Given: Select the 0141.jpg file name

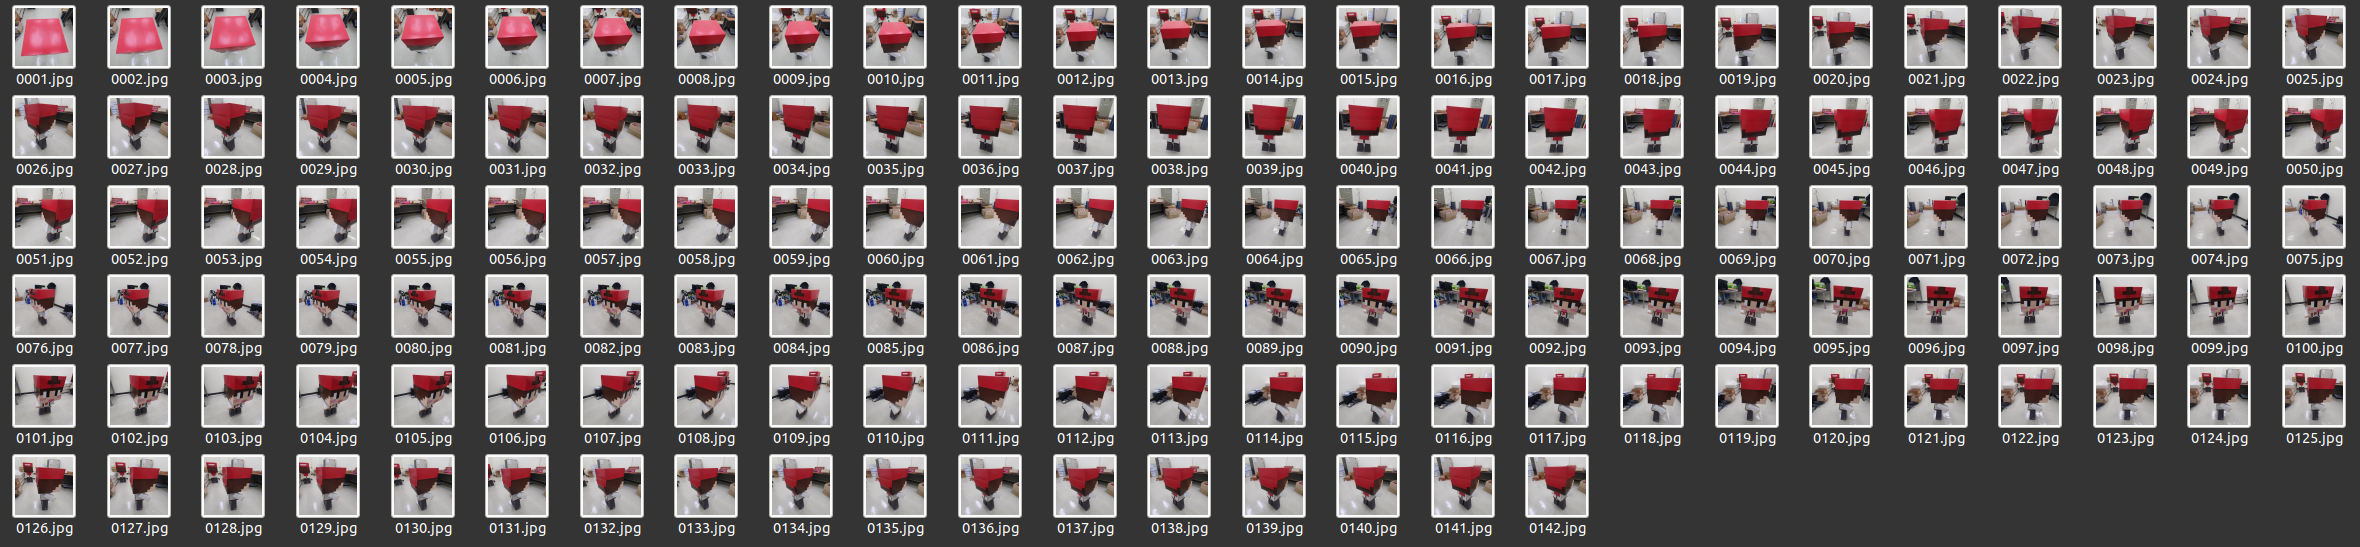Looking at the screenshot, I should pyautogui.click(x=1463, y=528).
